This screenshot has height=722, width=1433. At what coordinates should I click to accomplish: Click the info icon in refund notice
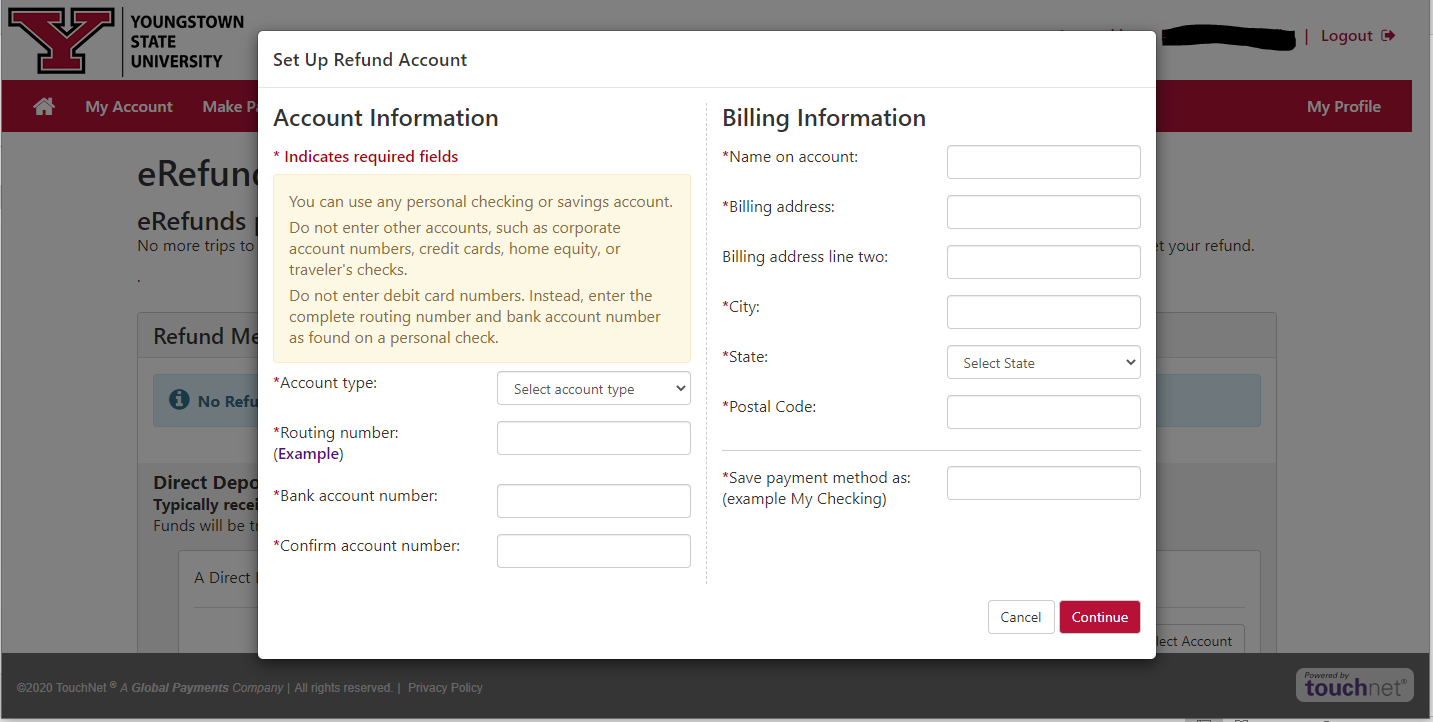tap(179, 400)
